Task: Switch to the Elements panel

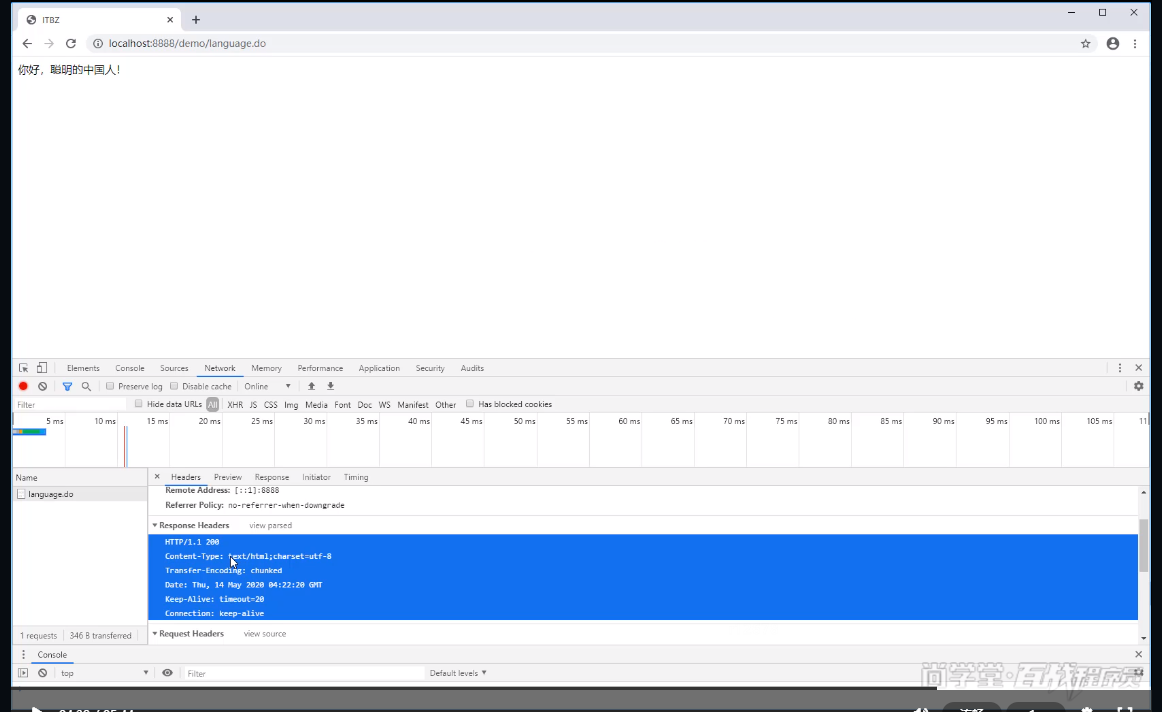Action: [x=83, y=368]
